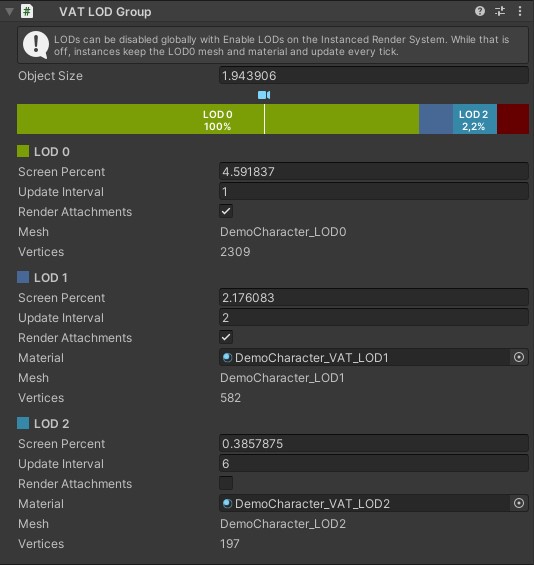Select the LOD 2 2,2% bar segment

475,119
